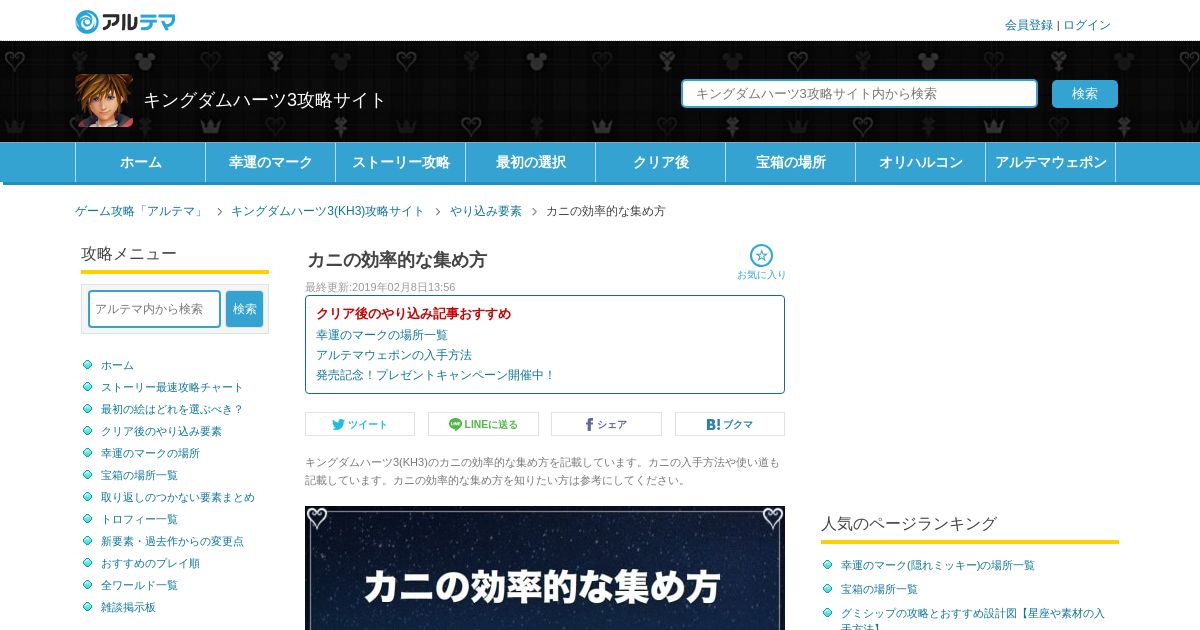The image size is (1200, 630).
Task: Bookmark with Hatena ブクマ button
Action: (x=730, y=424)
